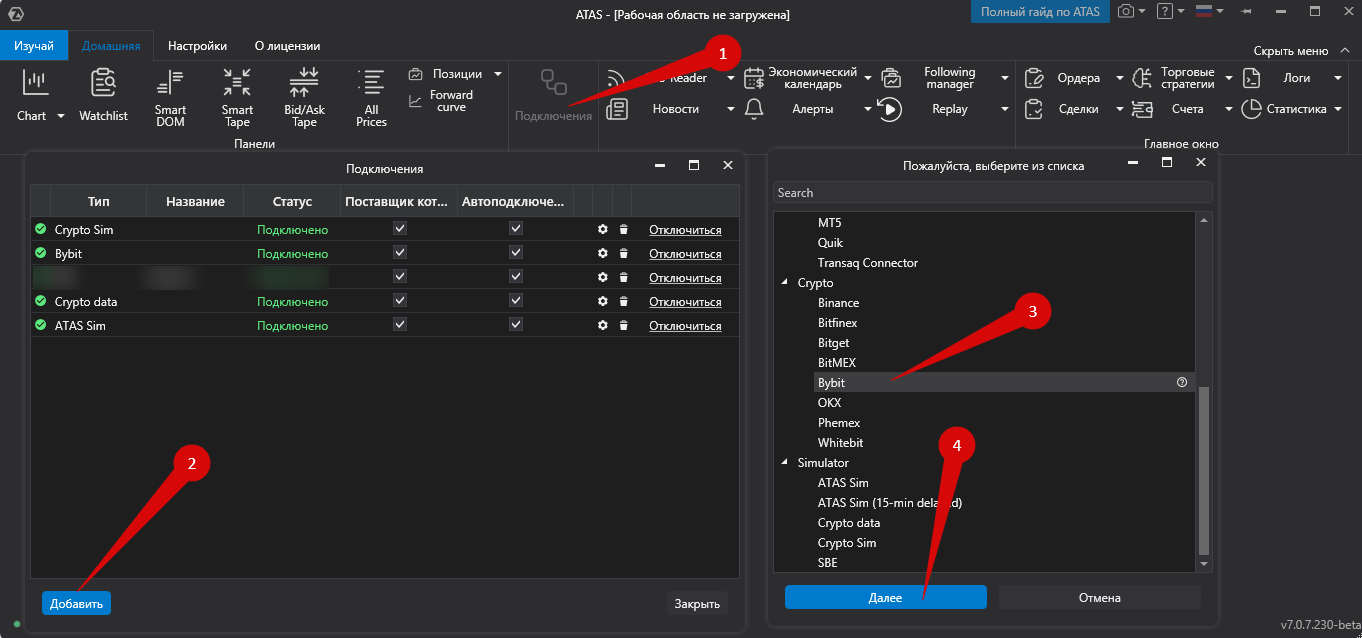Open Полный гайд по ATAS link
The width and height of the screenshot is (1362, 638).
1040,12
